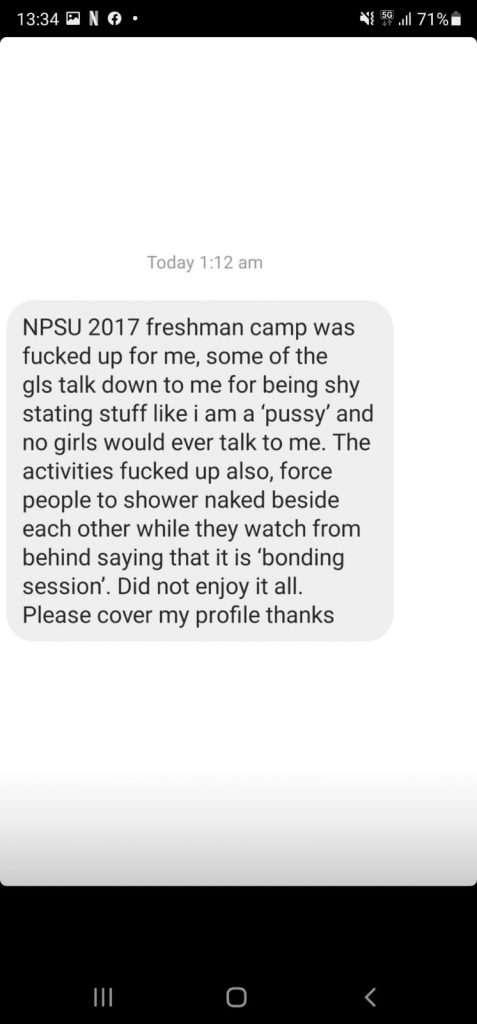Viewport: 477px width, 1024px height.
Task: Go to home screen via circle button
Action: (237, 997)
